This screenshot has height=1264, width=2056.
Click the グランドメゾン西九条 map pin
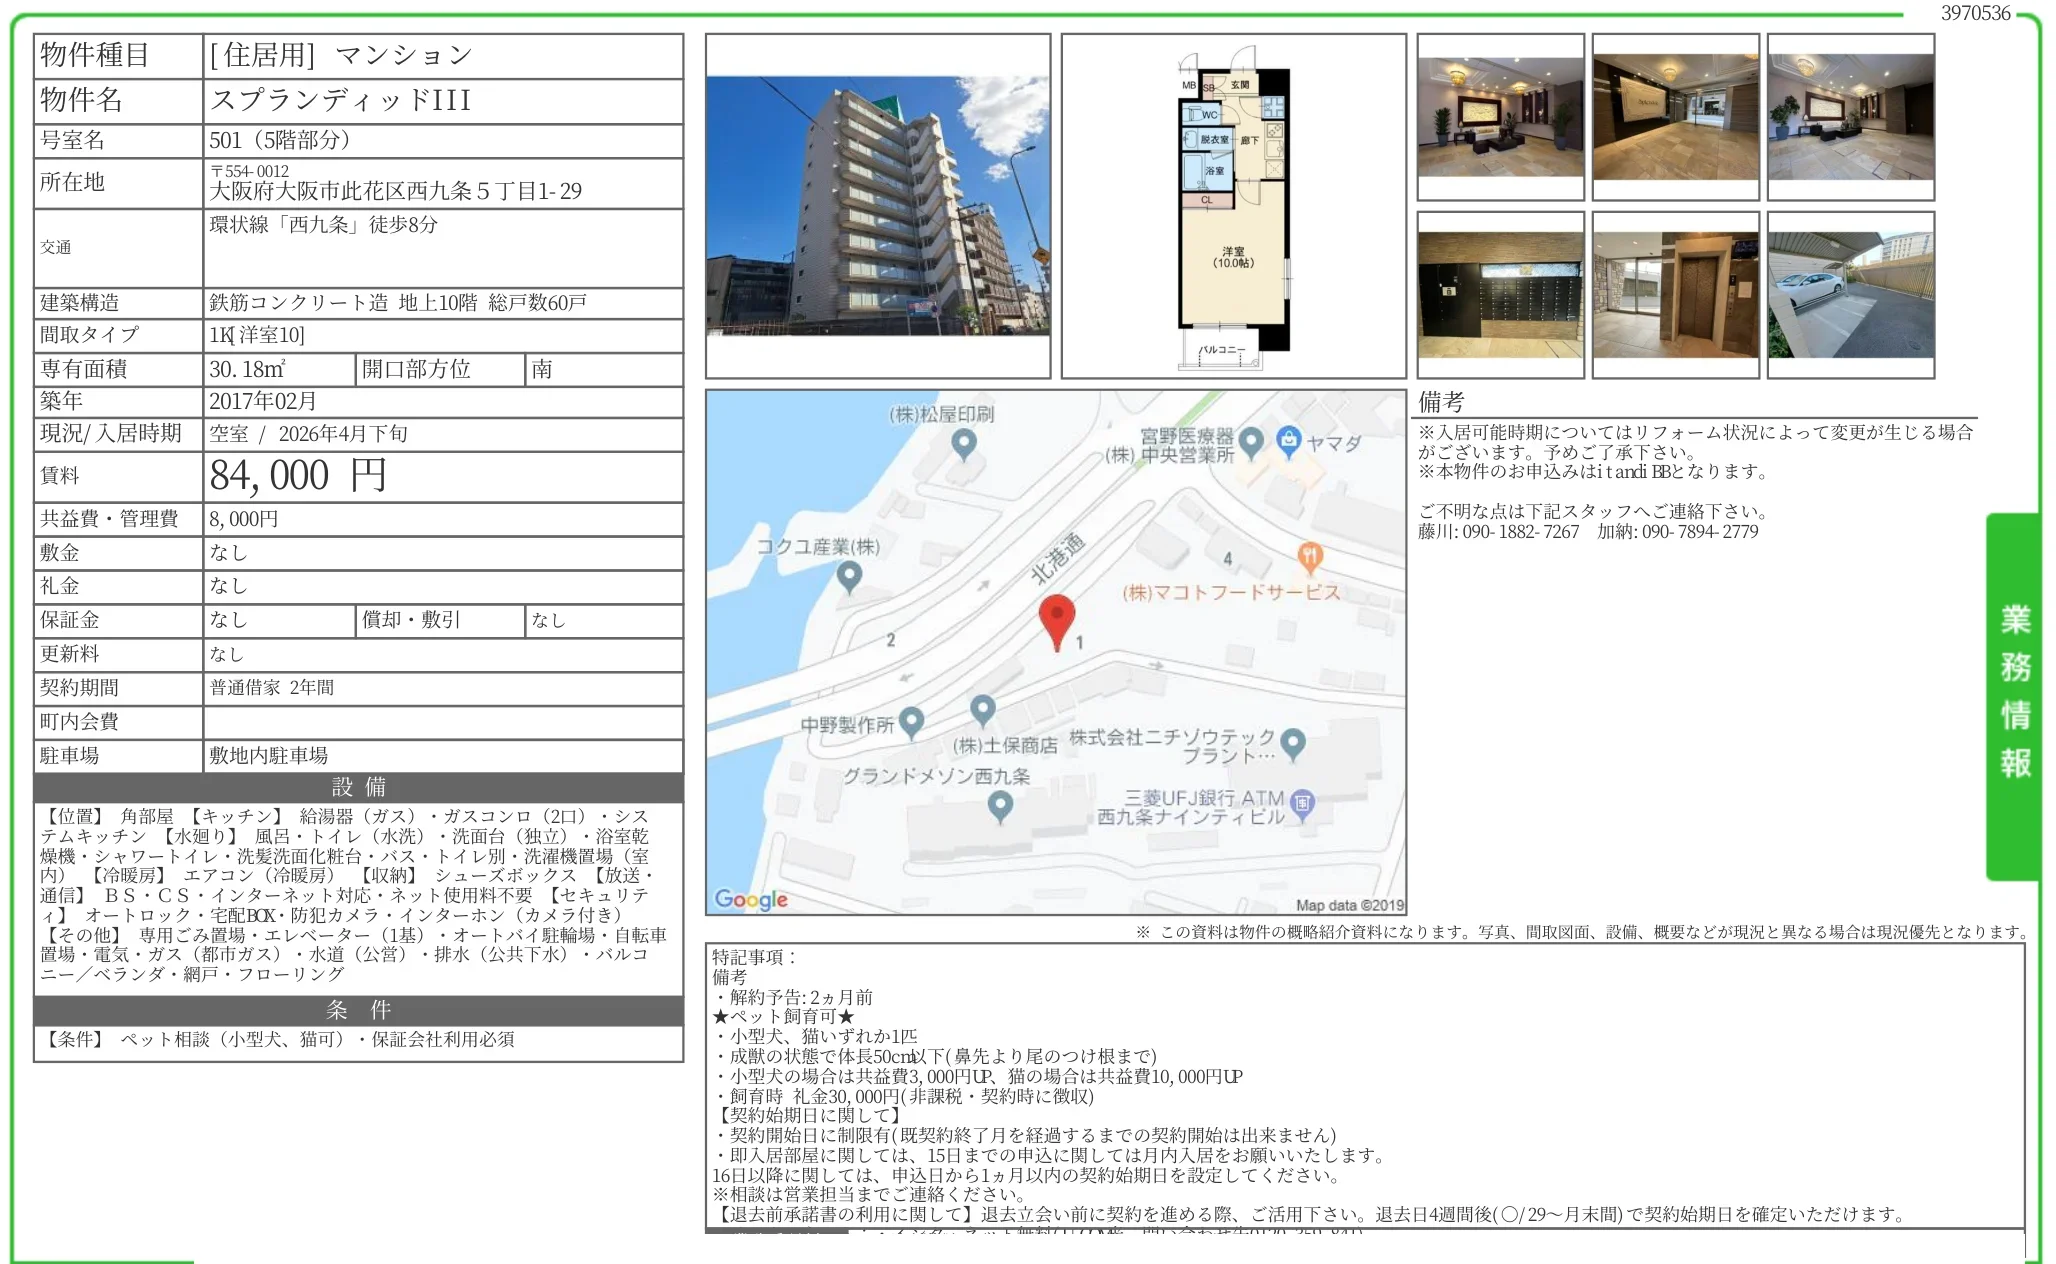(1000, 805)
